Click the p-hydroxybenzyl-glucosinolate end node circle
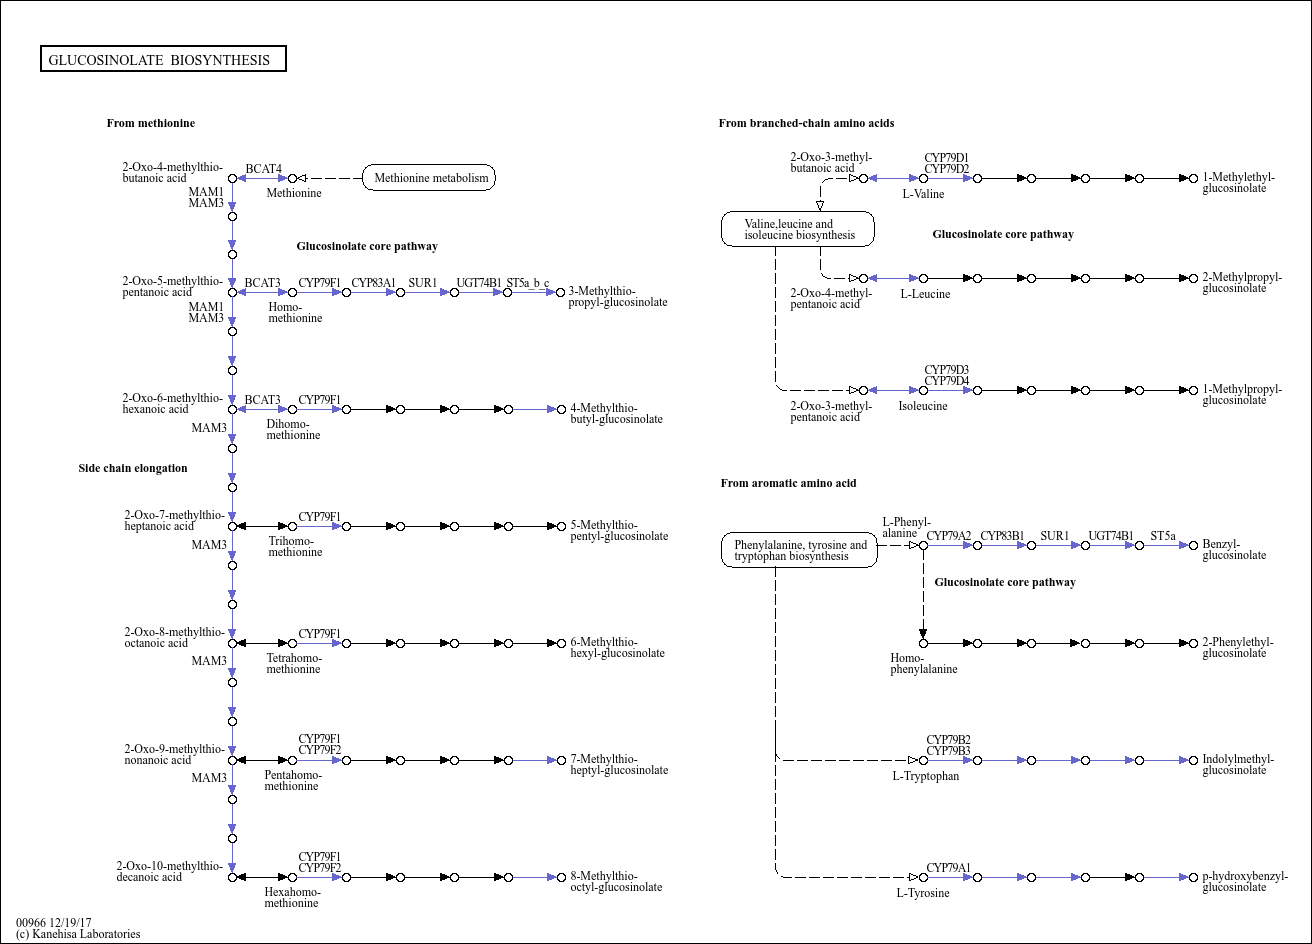This screenshot has height=944, width=1312. [1193, 877]
